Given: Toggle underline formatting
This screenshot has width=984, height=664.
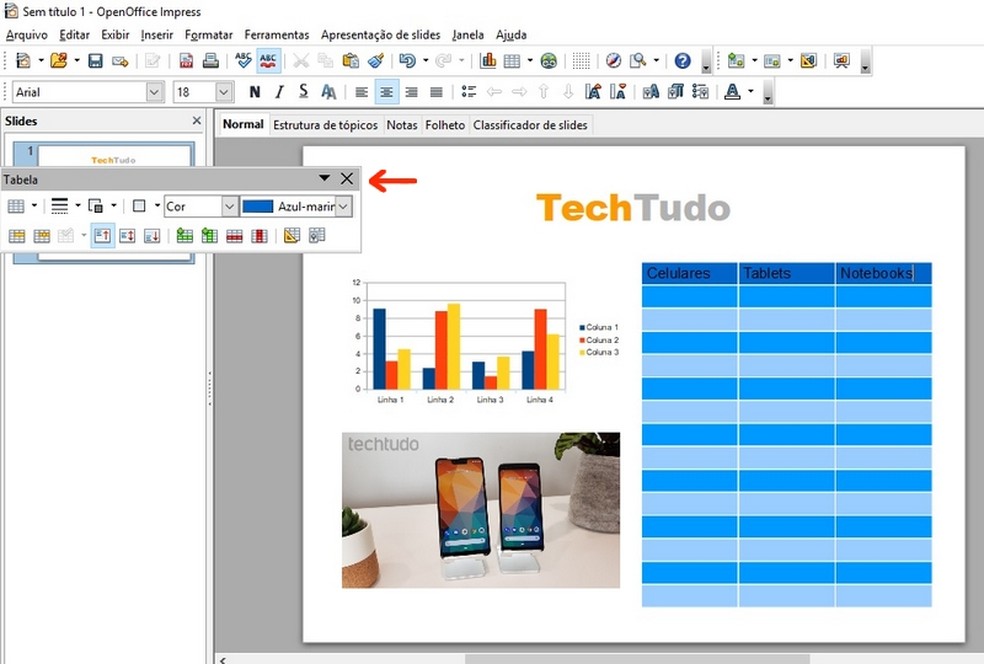Looking at the screenshot, I should click(x=302, y=91).
